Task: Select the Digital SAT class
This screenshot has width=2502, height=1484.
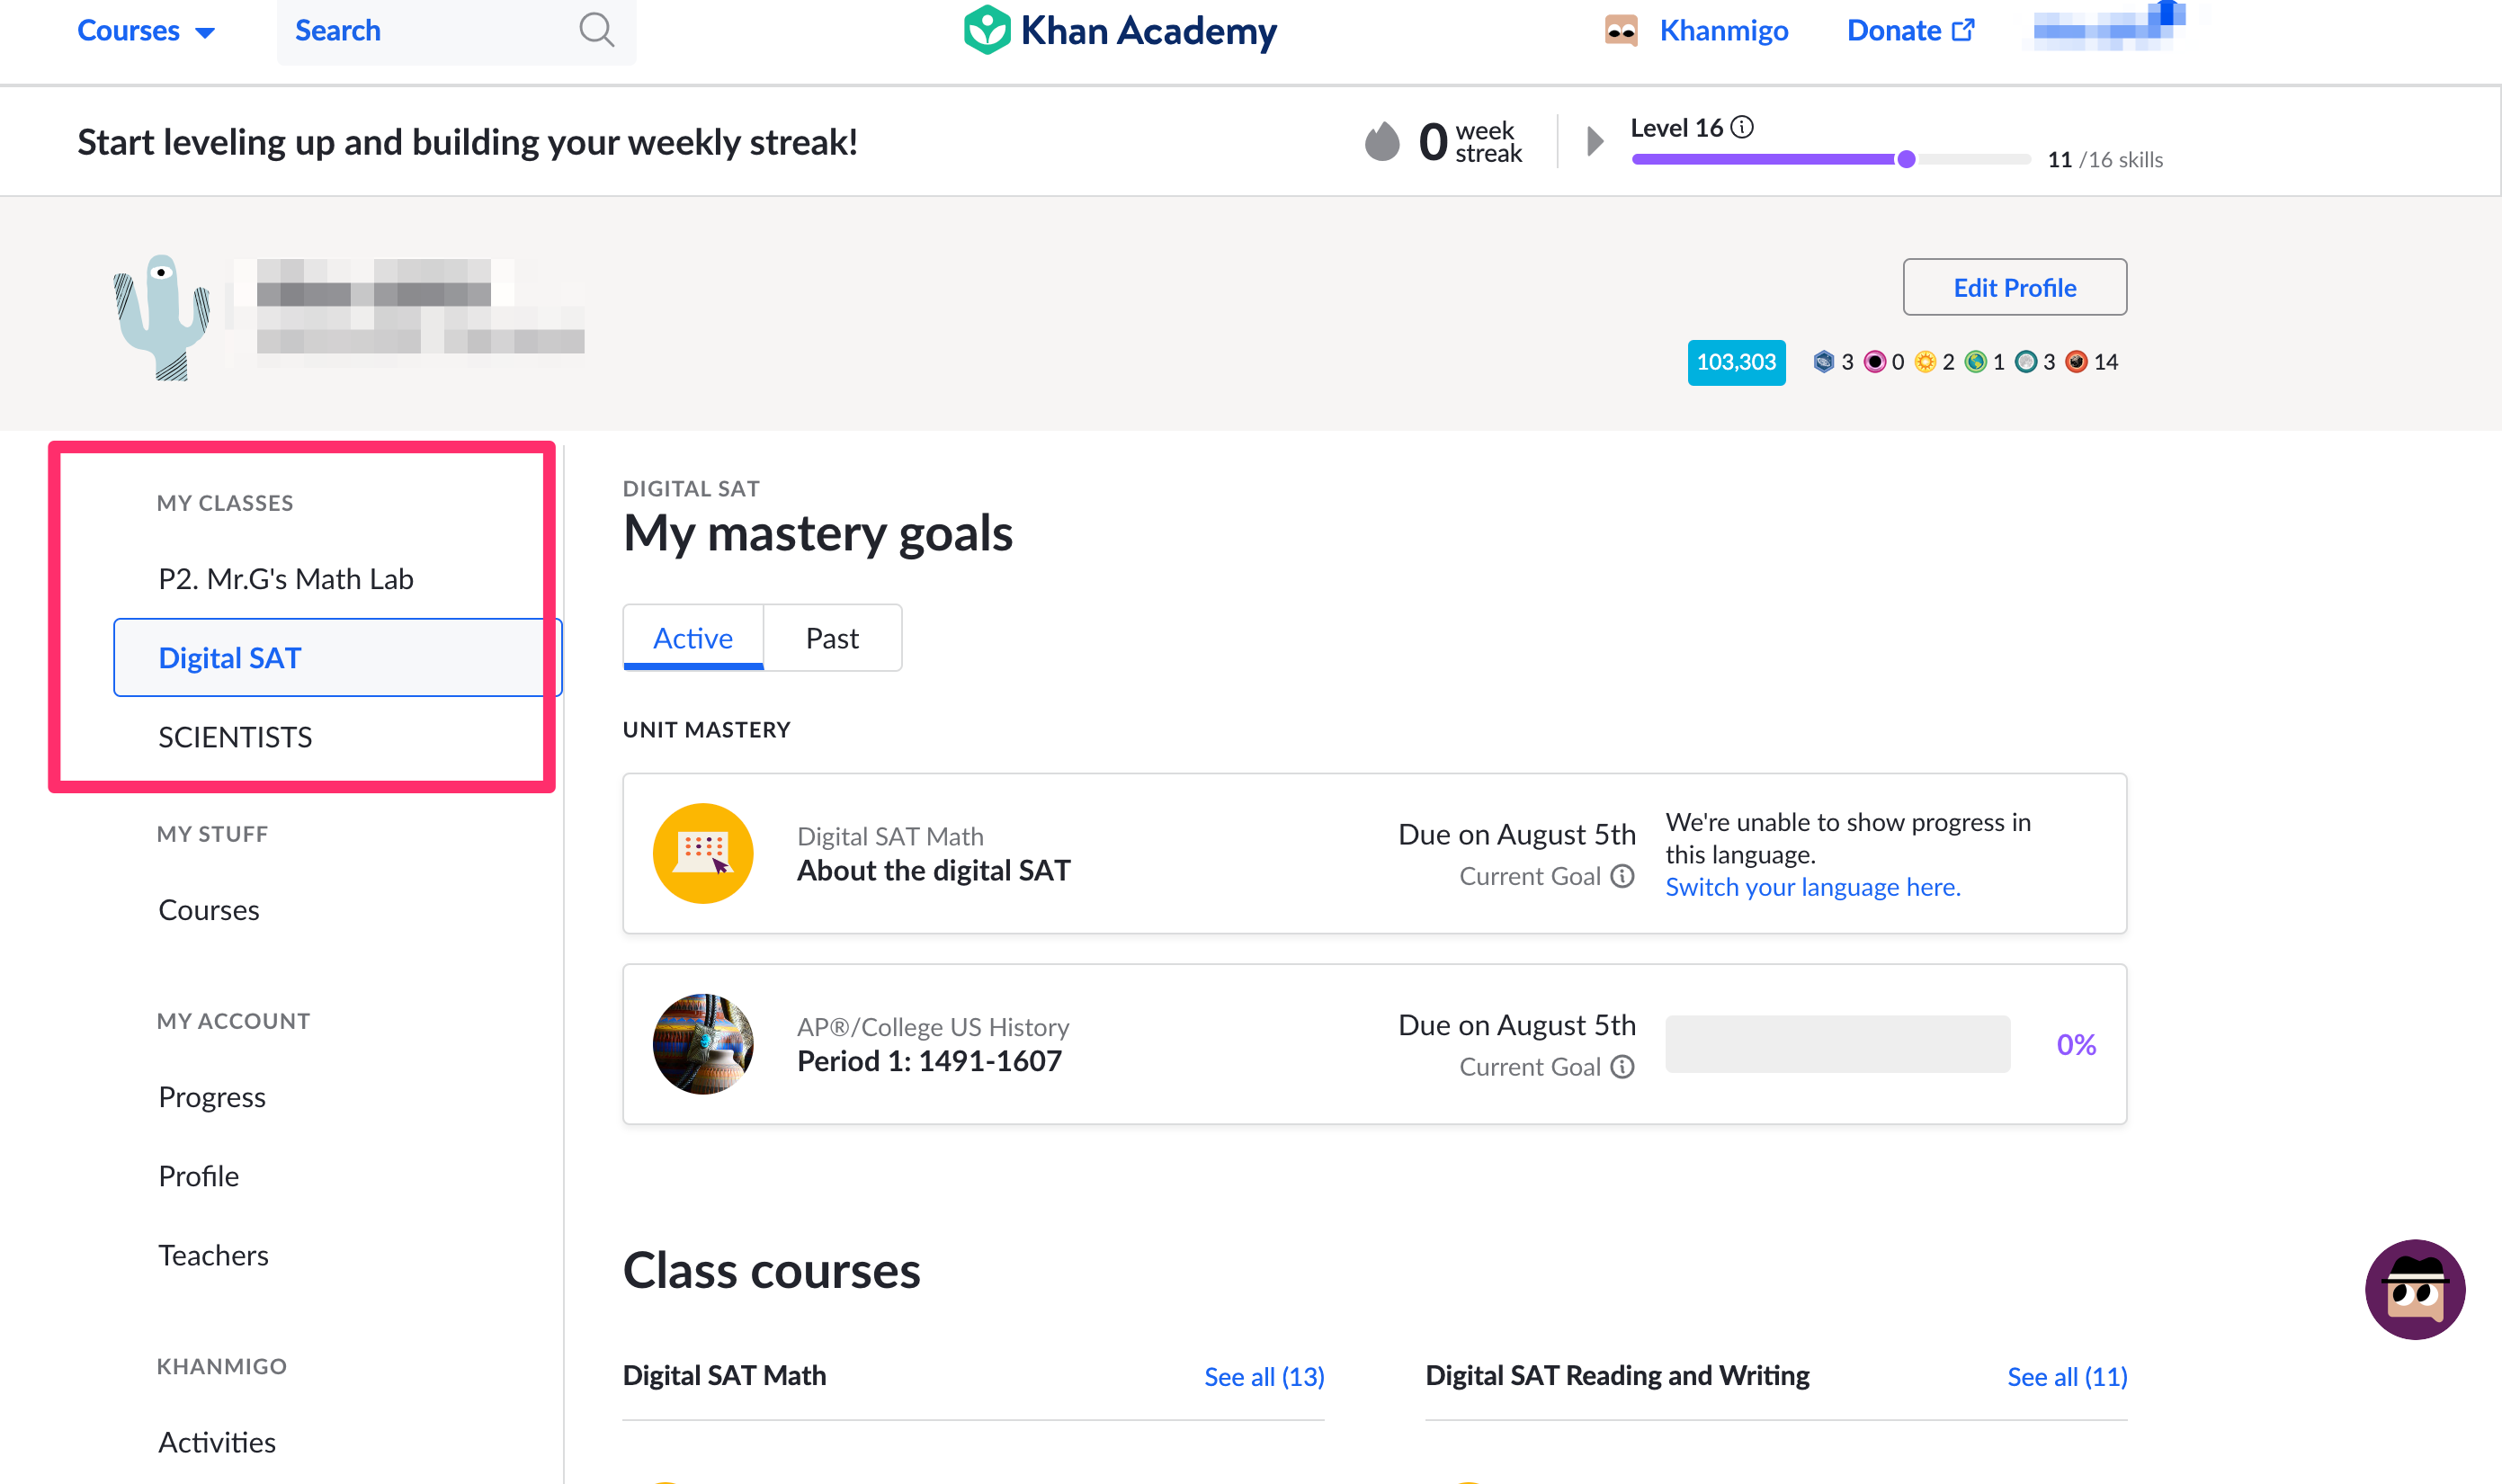Action: pos(230,657)
